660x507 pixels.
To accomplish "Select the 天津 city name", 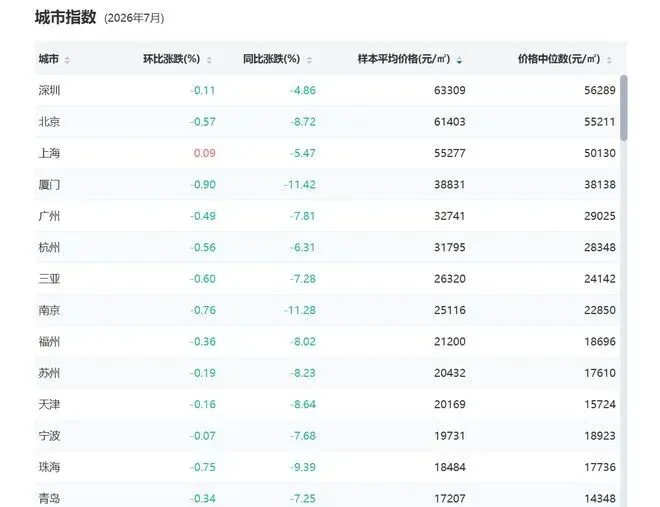I will coord(49,404).
